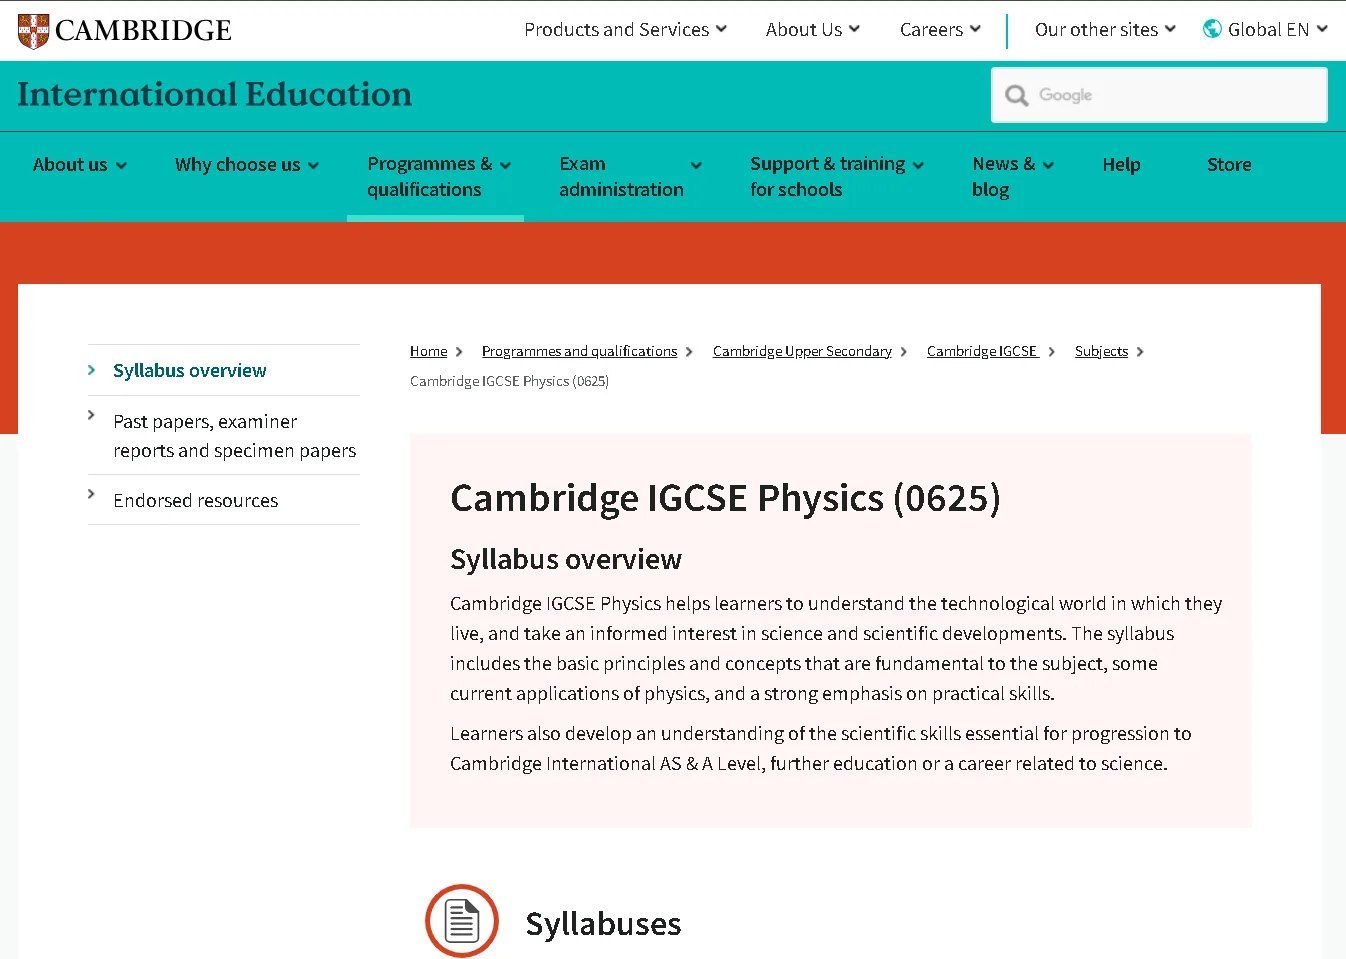Open the Support & training for schools menu

tap(828, 177)
